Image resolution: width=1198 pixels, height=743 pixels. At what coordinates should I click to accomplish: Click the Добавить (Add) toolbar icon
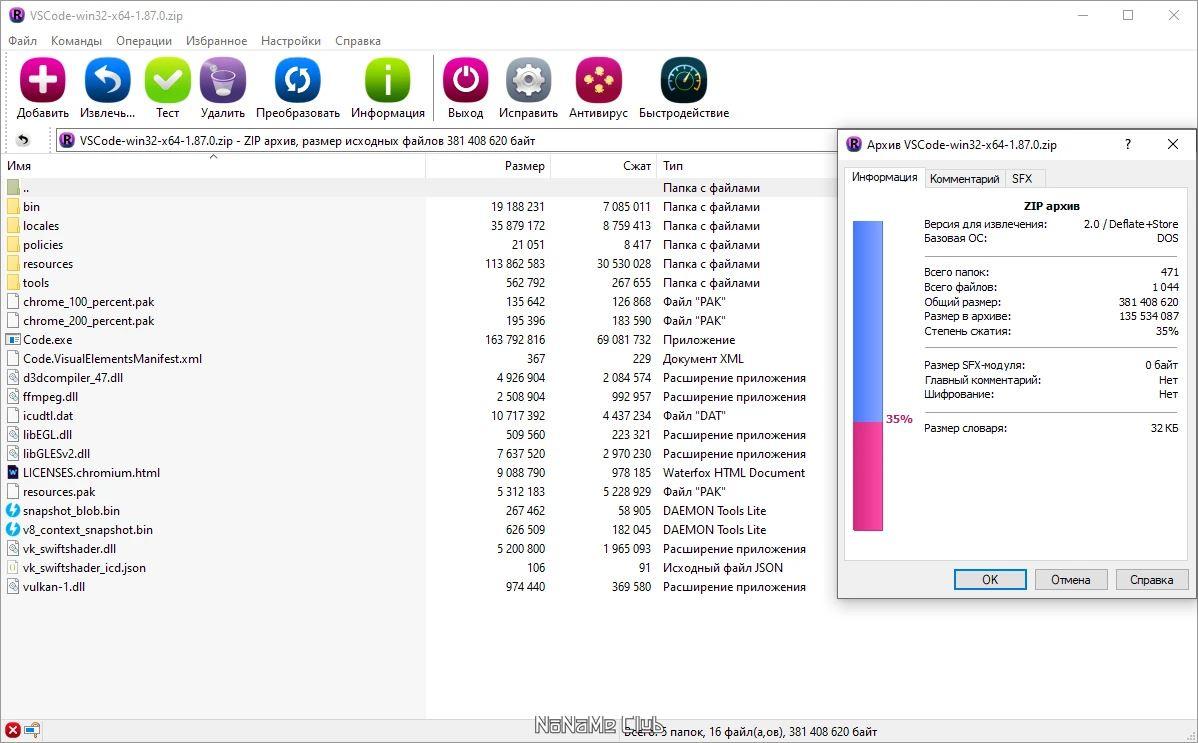pos(42,81)
